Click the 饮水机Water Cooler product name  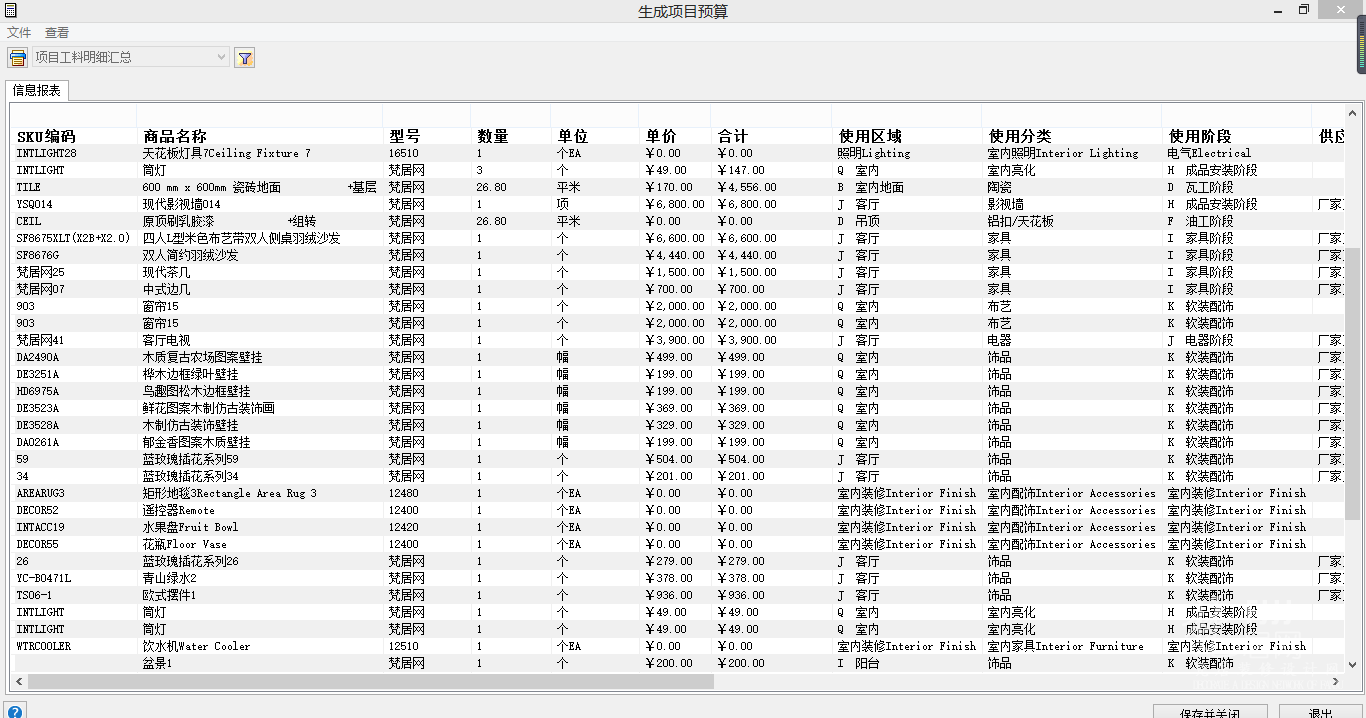[x=194, y=646]
